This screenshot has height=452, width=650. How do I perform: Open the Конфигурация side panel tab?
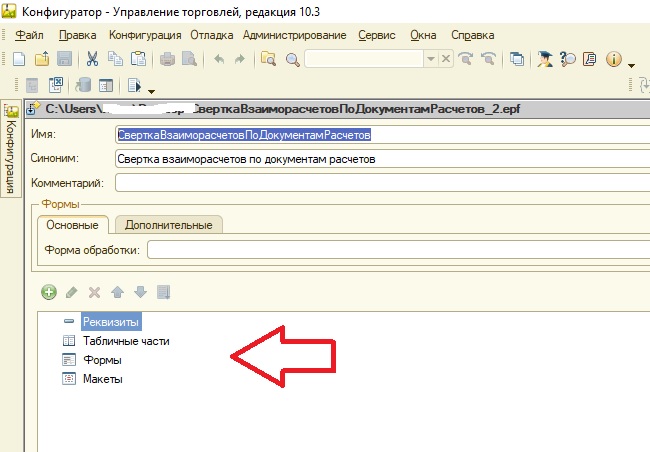[x=11, y=149]
